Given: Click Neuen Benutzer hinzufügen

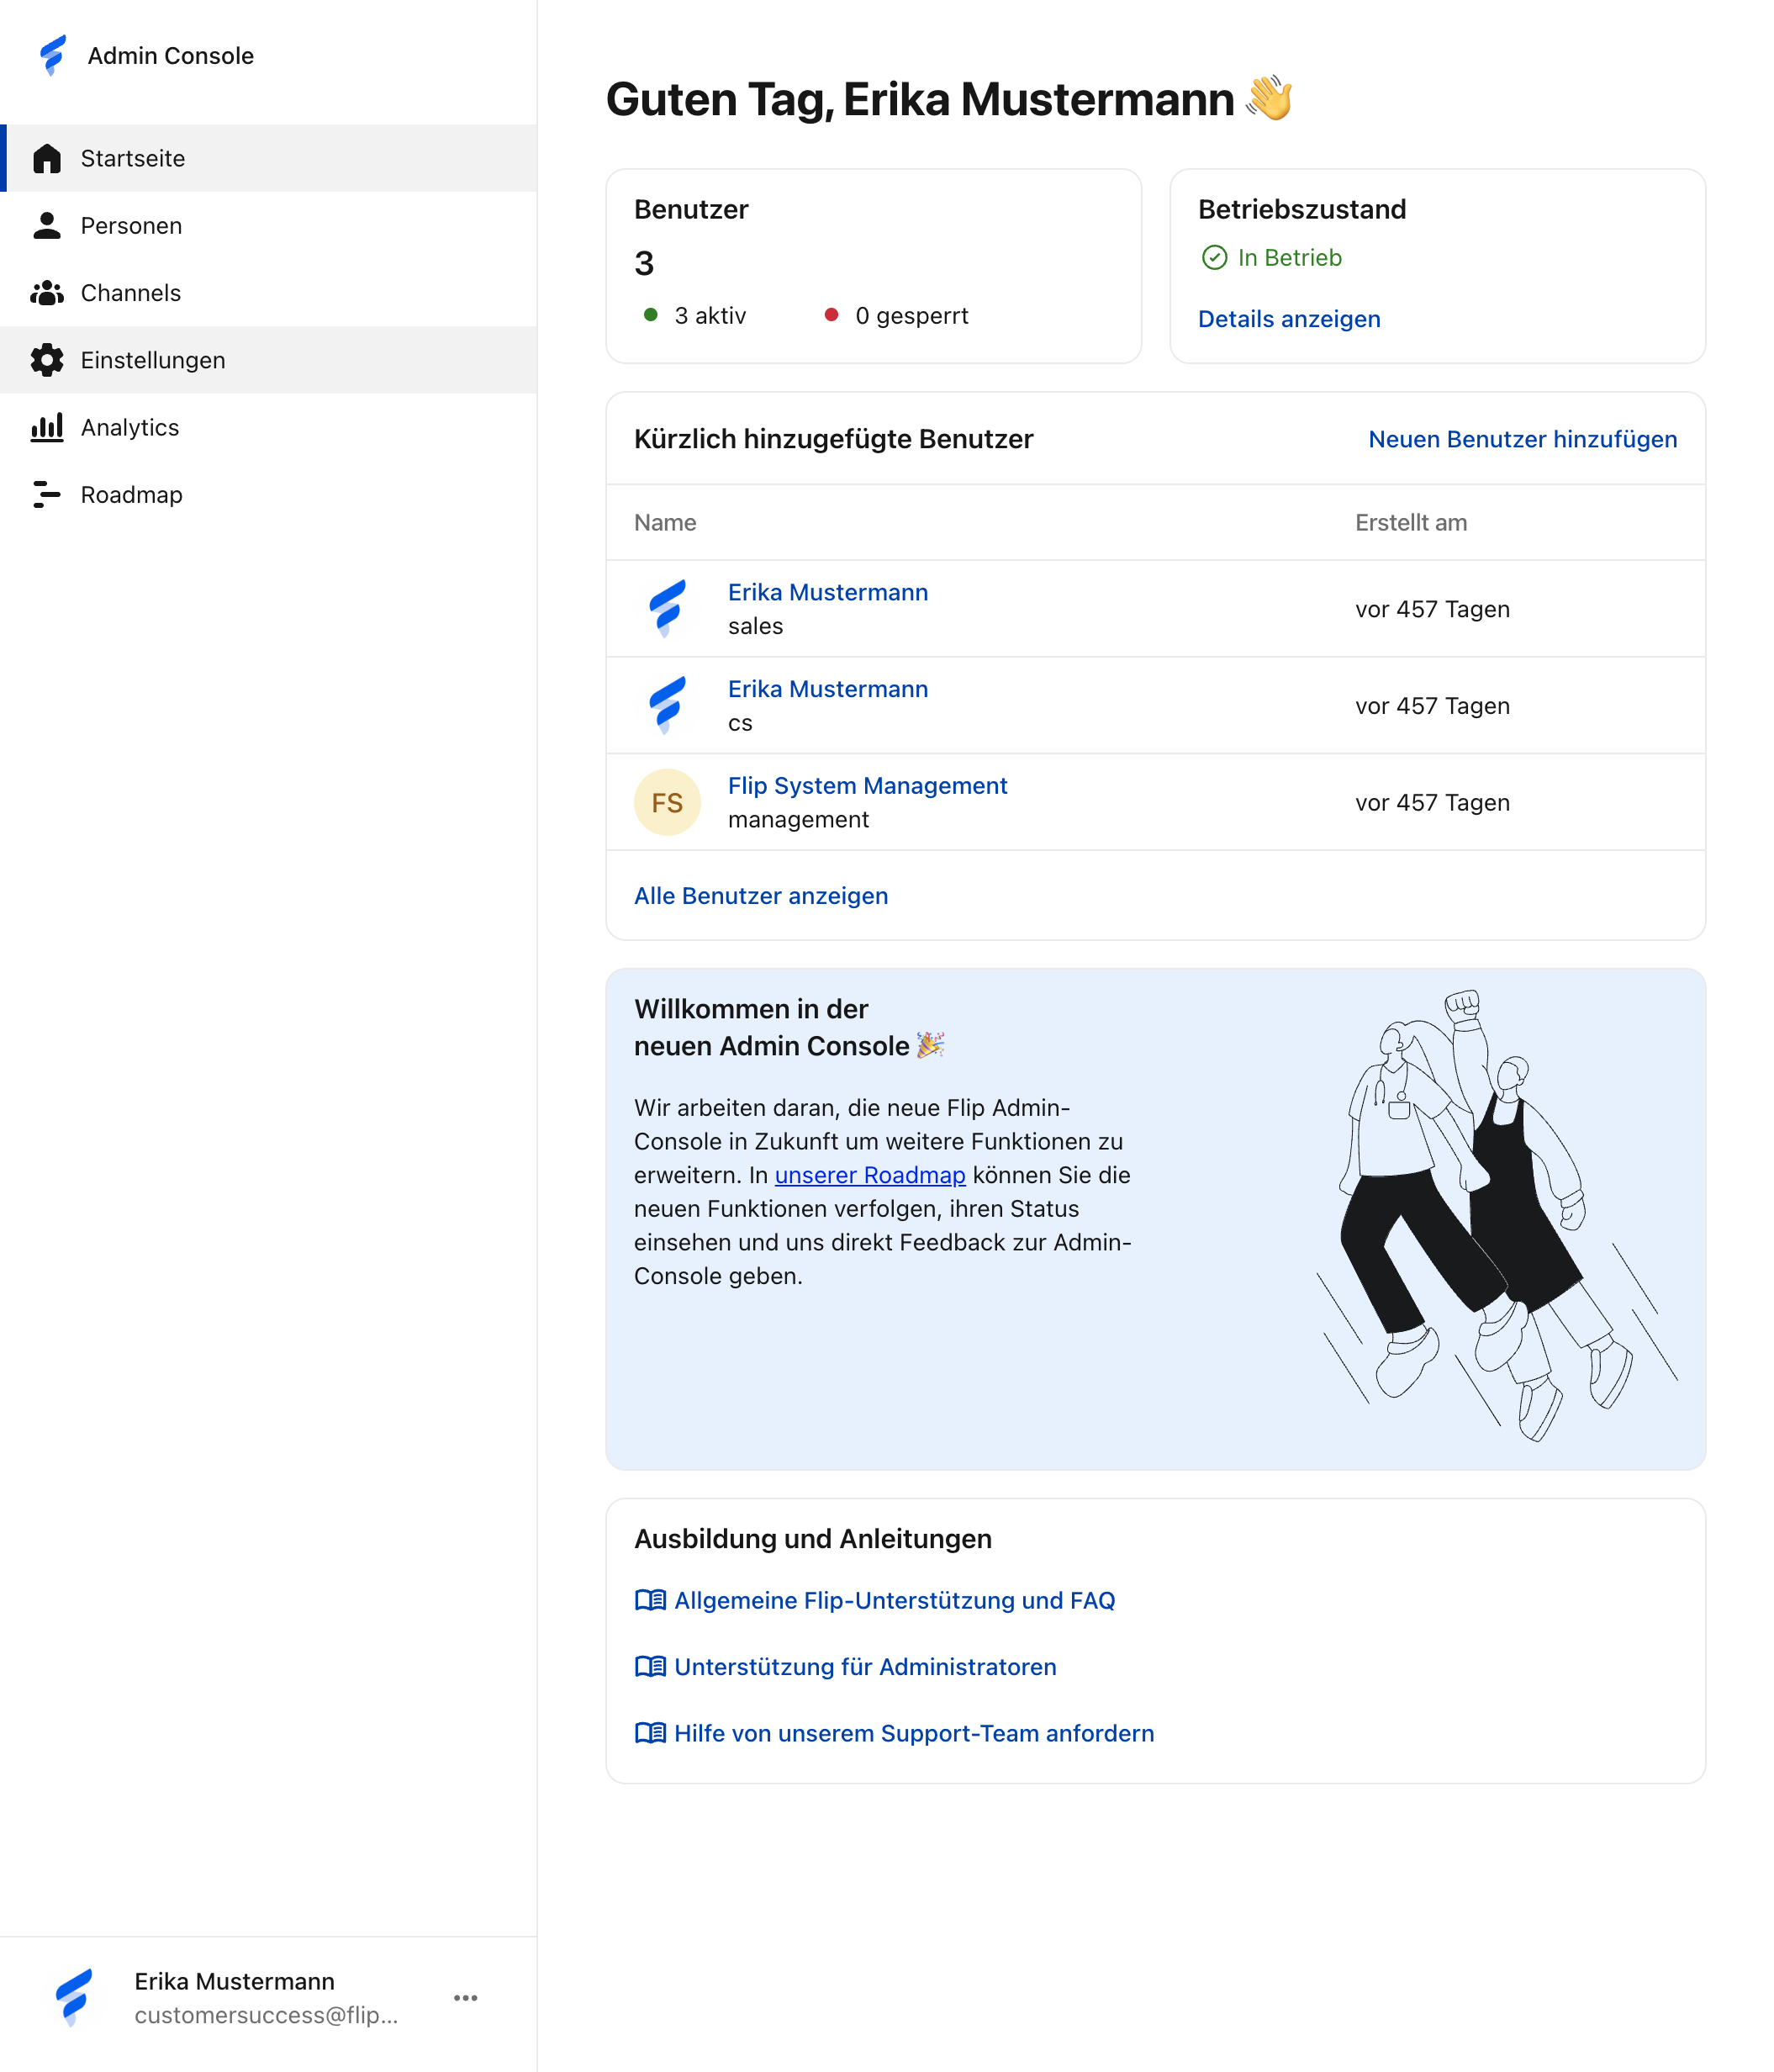Looking at the screenshot, I should (1522, 439).
